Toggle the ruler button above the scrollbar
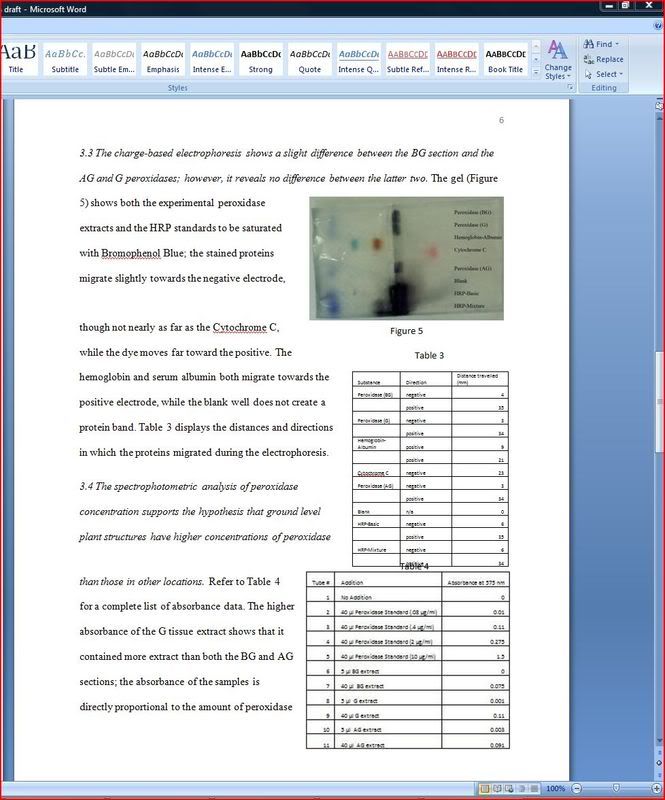 click(x=659, y=106)
